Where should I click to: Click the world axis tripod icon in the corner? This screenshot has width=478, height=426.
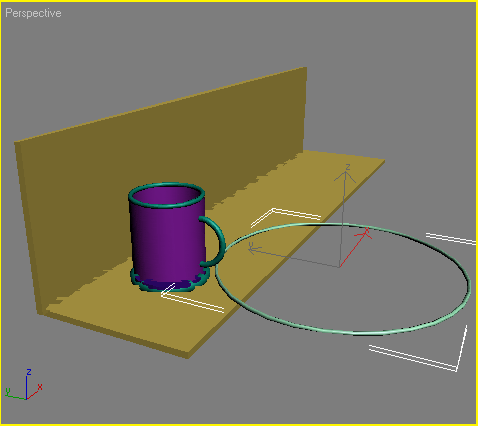coord(24,385)
